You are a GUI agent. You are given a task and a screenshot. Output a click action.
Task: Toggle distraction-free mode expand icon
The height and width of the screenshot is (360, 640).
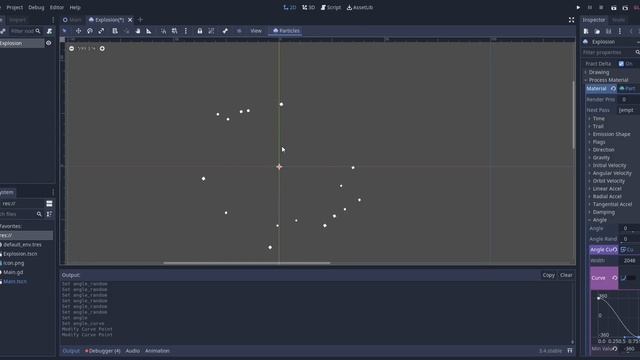click(571, 20)
